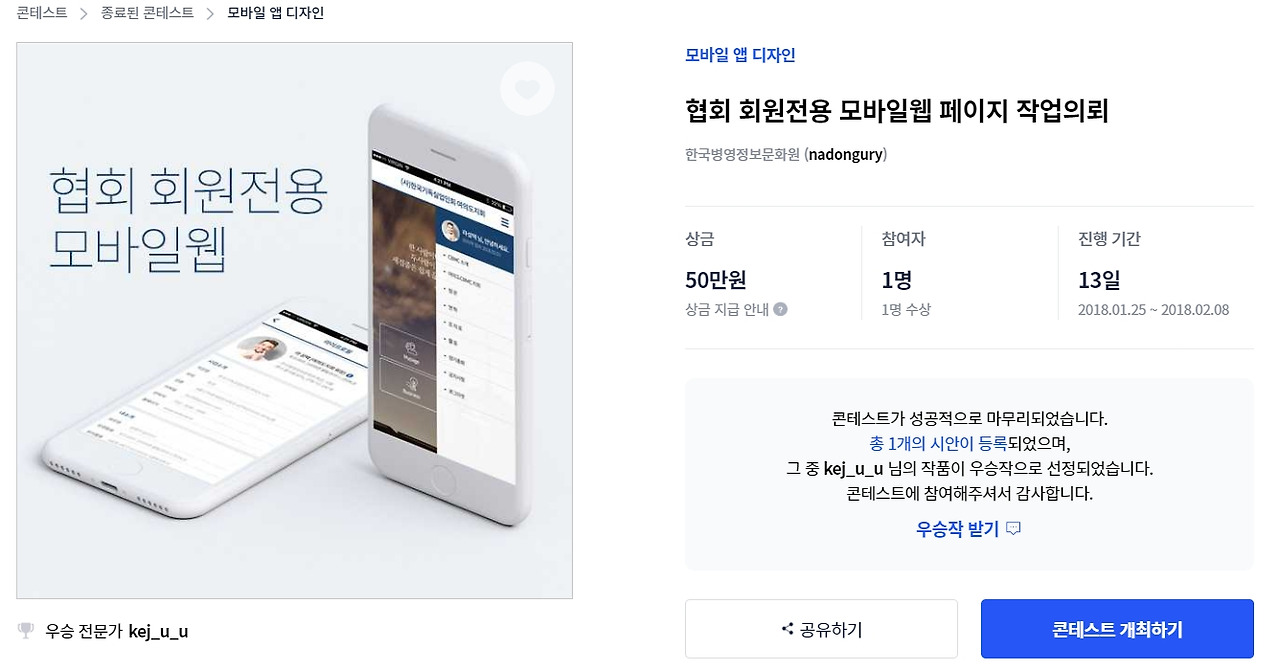Click the heart favorite icon on image
1280x670 pixels.
point(527,89)
